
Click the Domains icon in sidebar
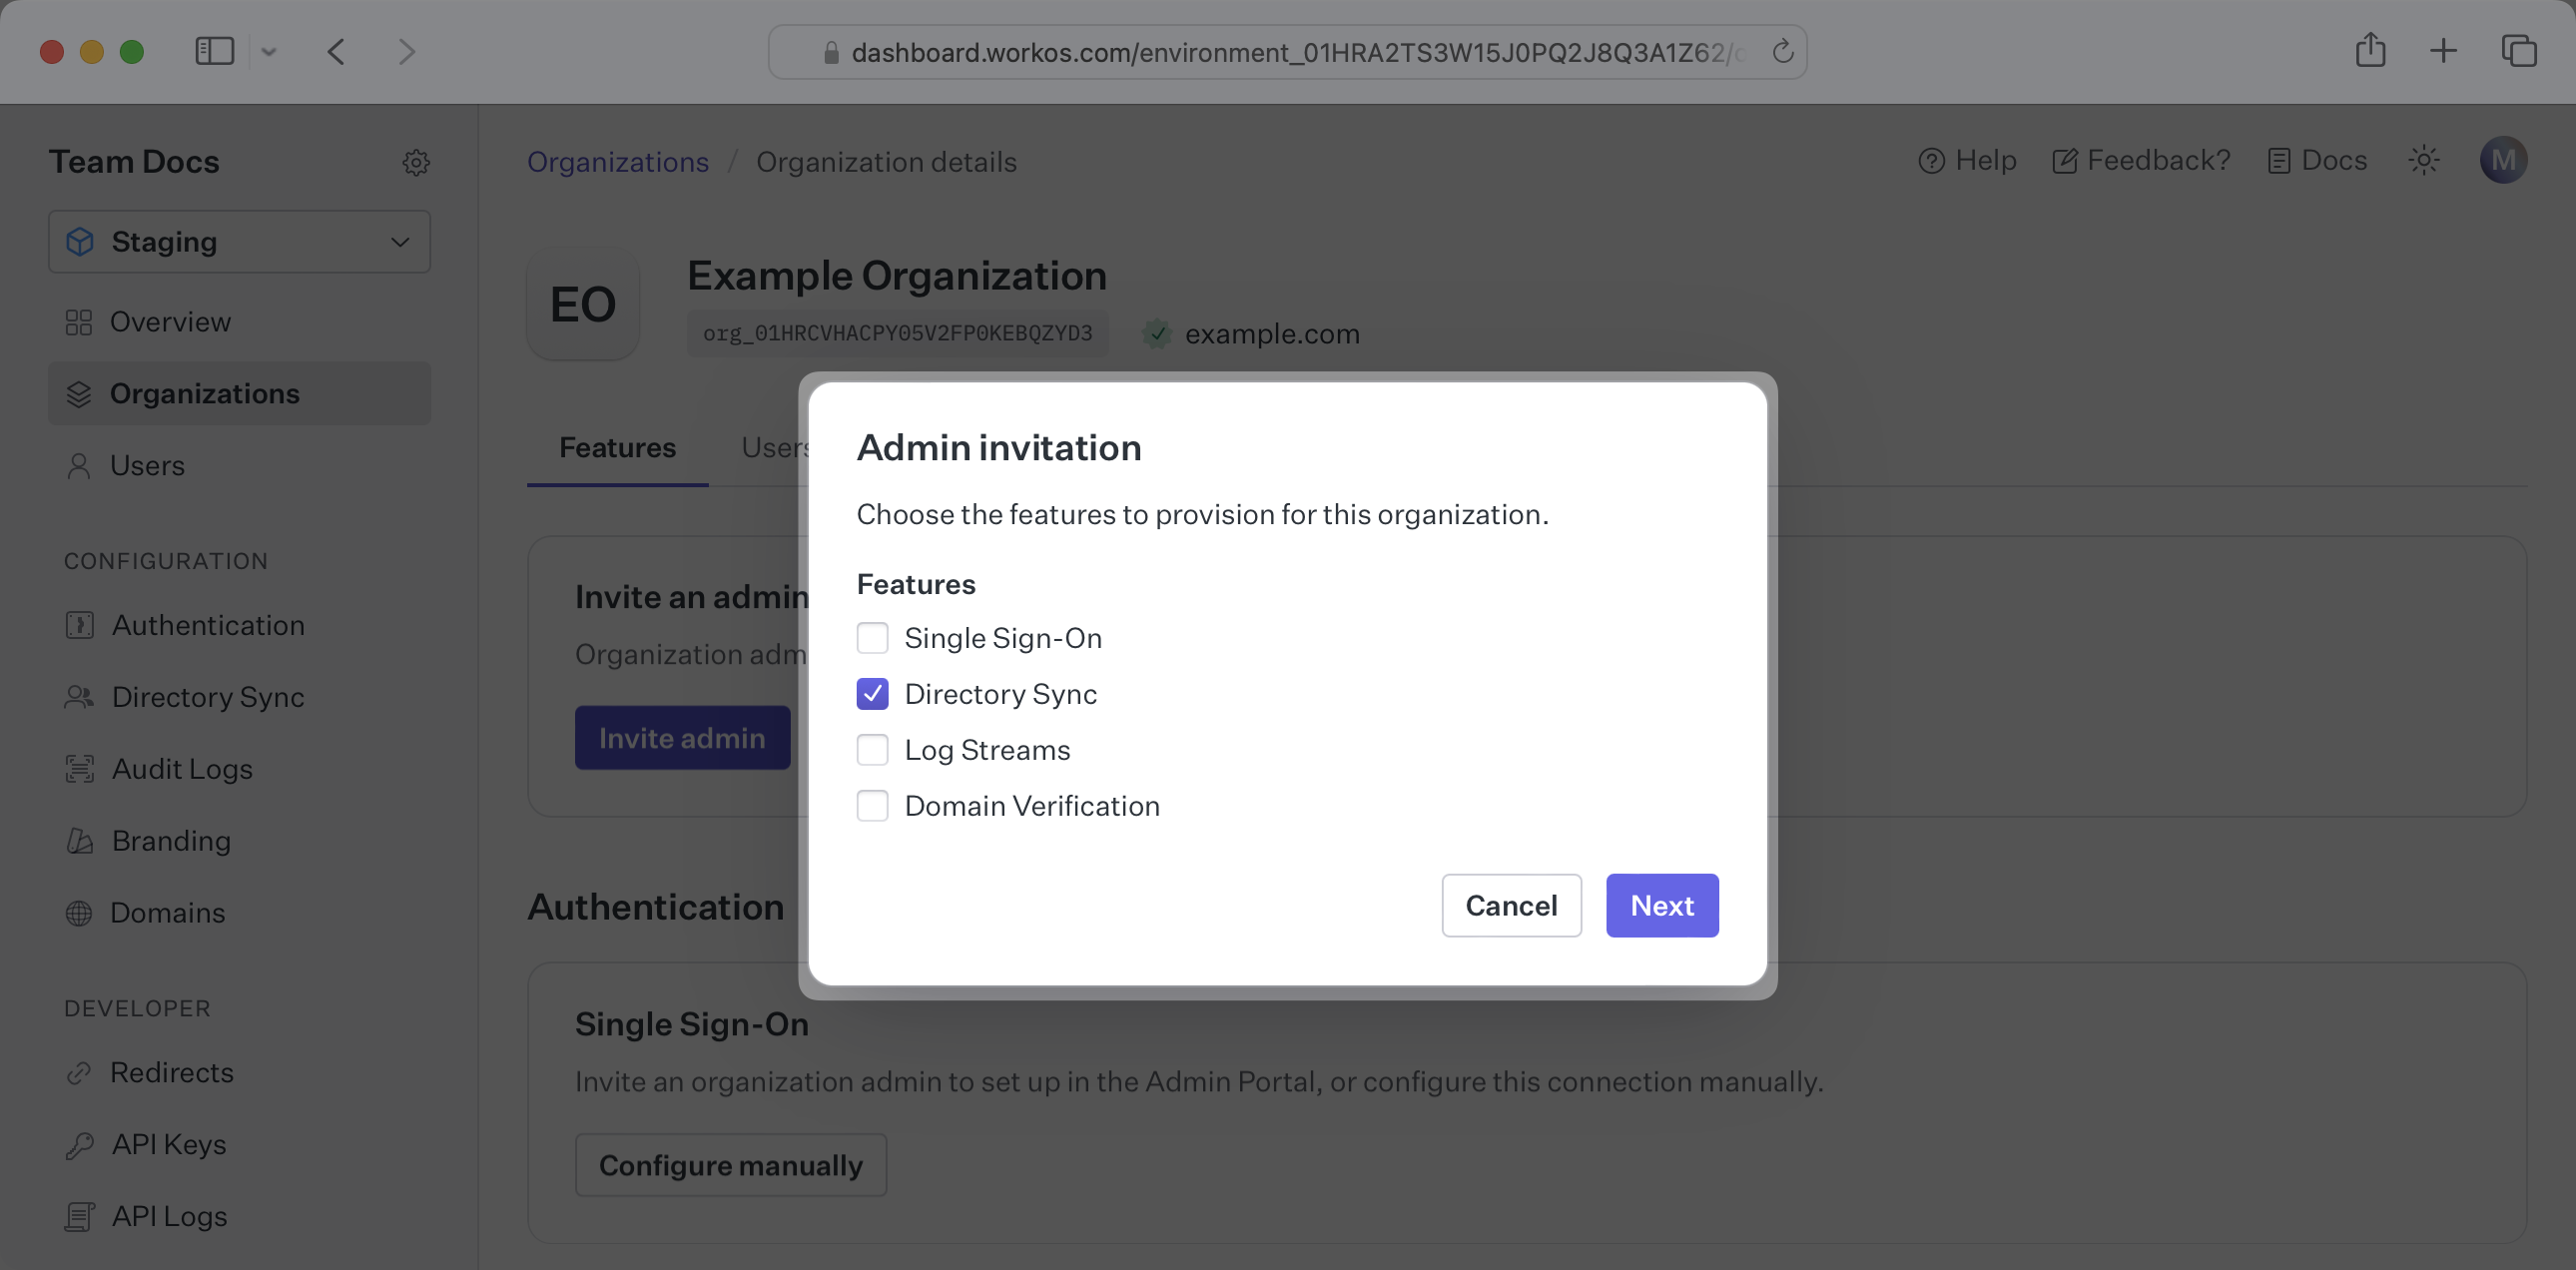tap(77, 912)
